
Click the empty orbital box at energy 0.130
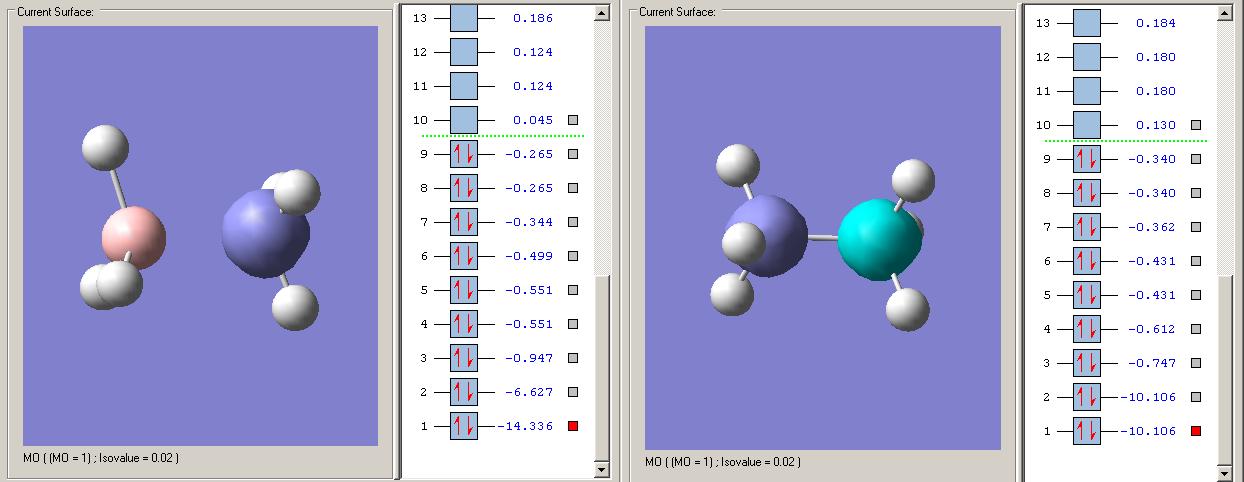pos(1086,125)
